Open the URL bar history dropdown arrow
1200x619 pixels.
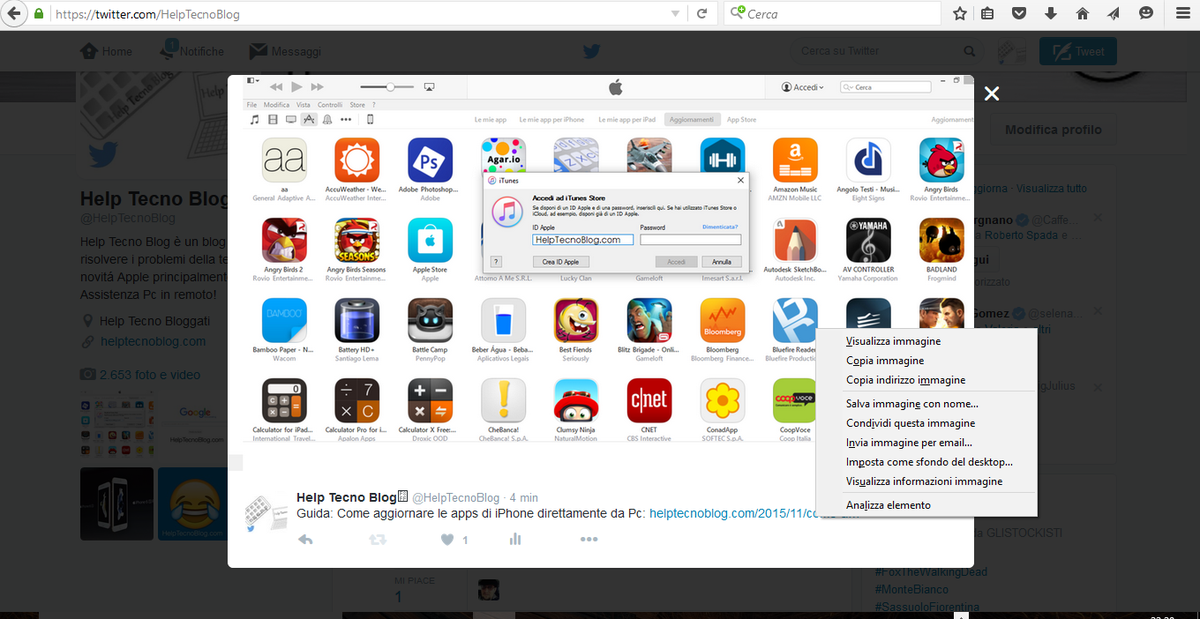pyautogui.click(x=676, y=14)
